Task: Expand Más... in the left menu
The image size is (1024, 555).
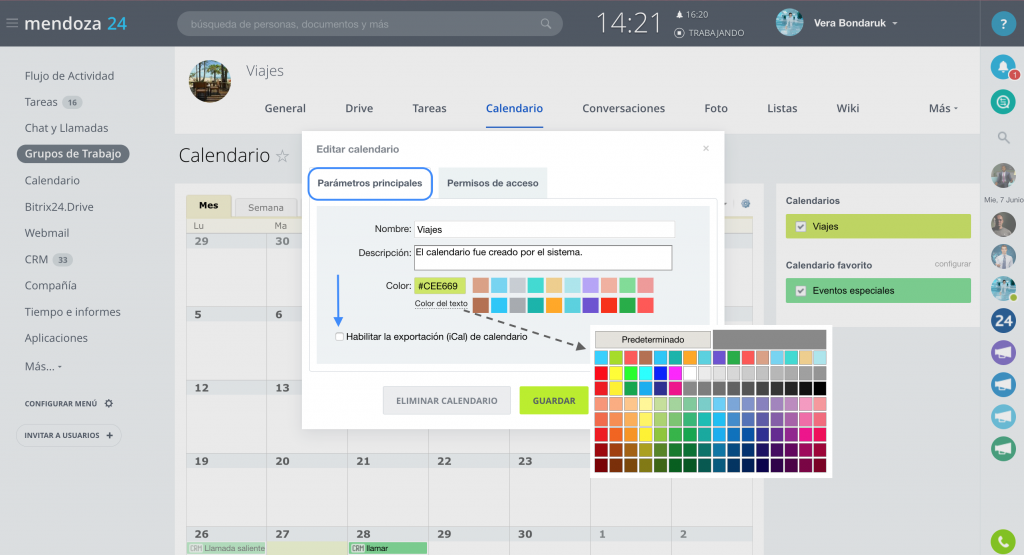Action: pos(43,366)
